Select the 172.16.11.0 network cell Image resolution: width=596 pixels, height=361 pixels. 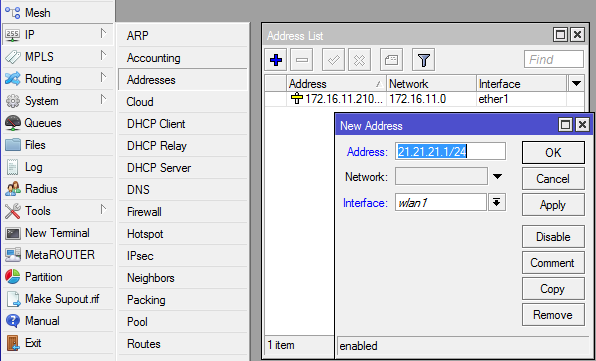pos(431,99)
